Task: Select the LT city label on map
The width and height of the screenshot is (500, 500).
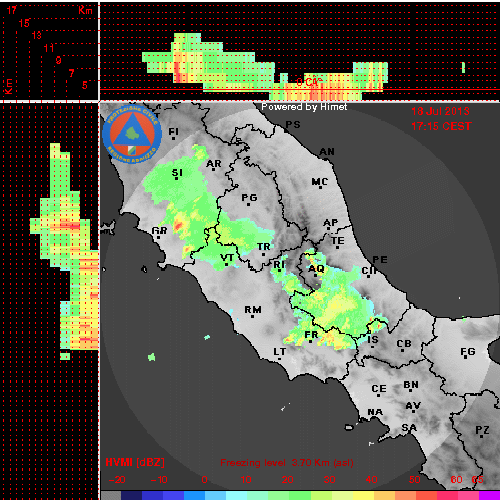Action: (x=280, y=352)
